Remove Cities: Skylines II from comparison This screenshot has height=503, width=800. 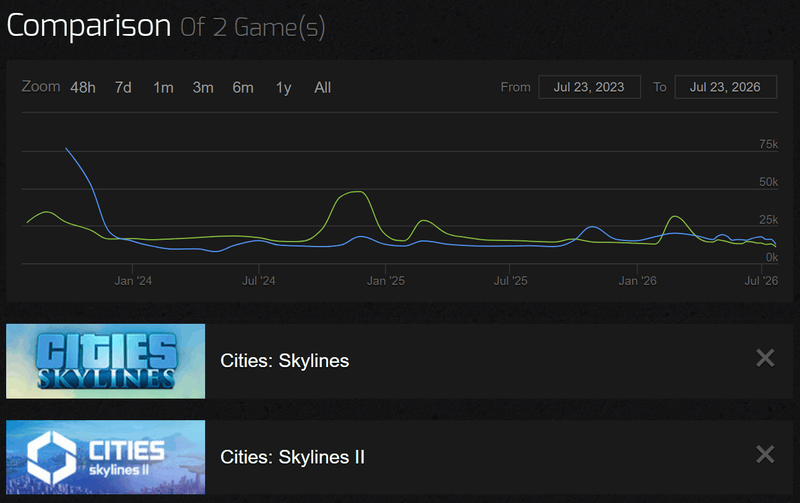[x=765, y=454]
